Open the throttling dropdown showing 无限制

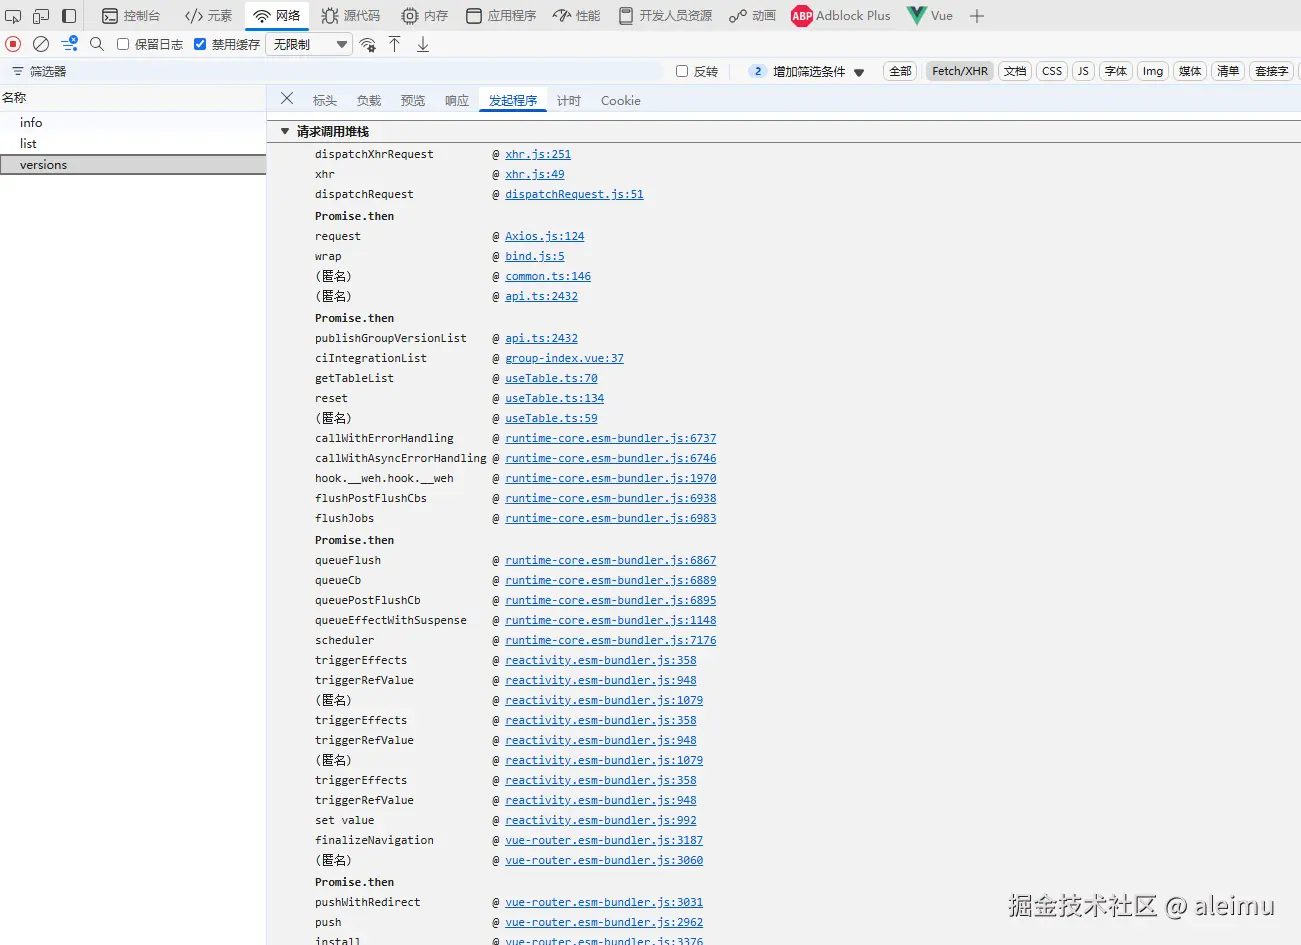tap(310, 44)
